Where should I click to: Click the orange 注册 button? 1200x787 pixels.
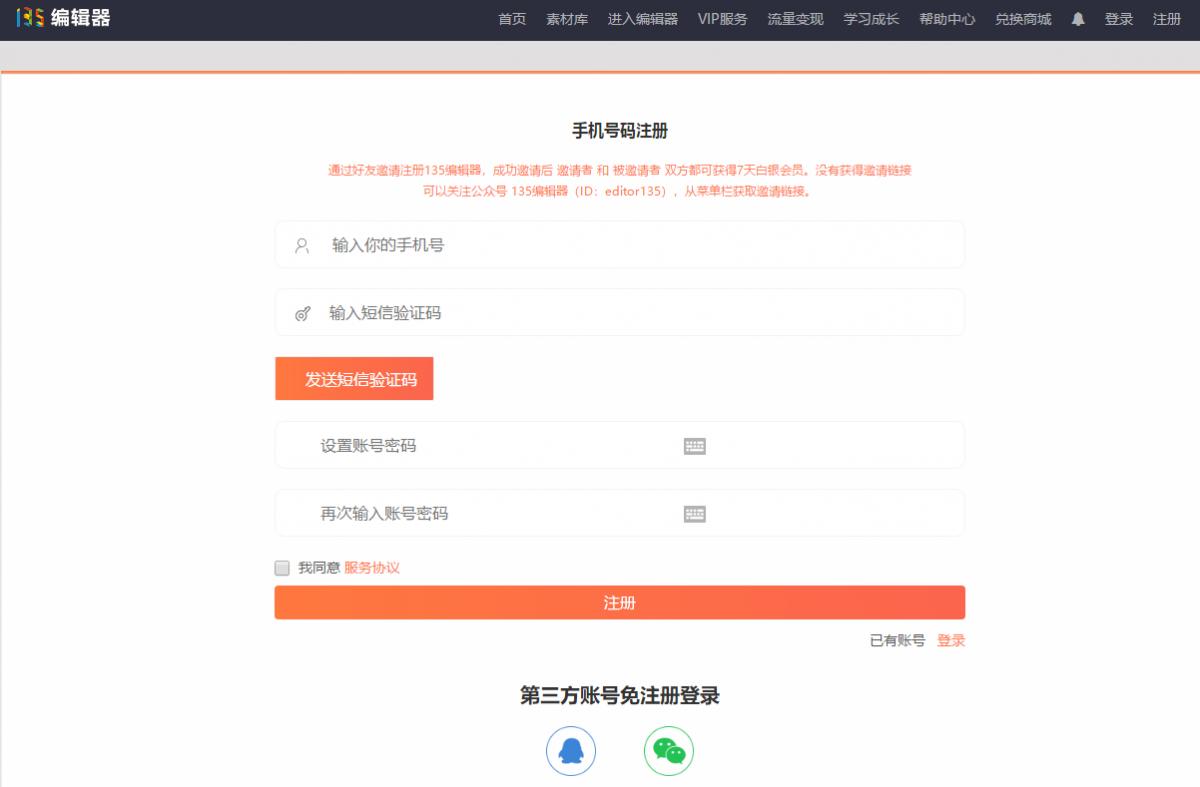pos(619,602)
